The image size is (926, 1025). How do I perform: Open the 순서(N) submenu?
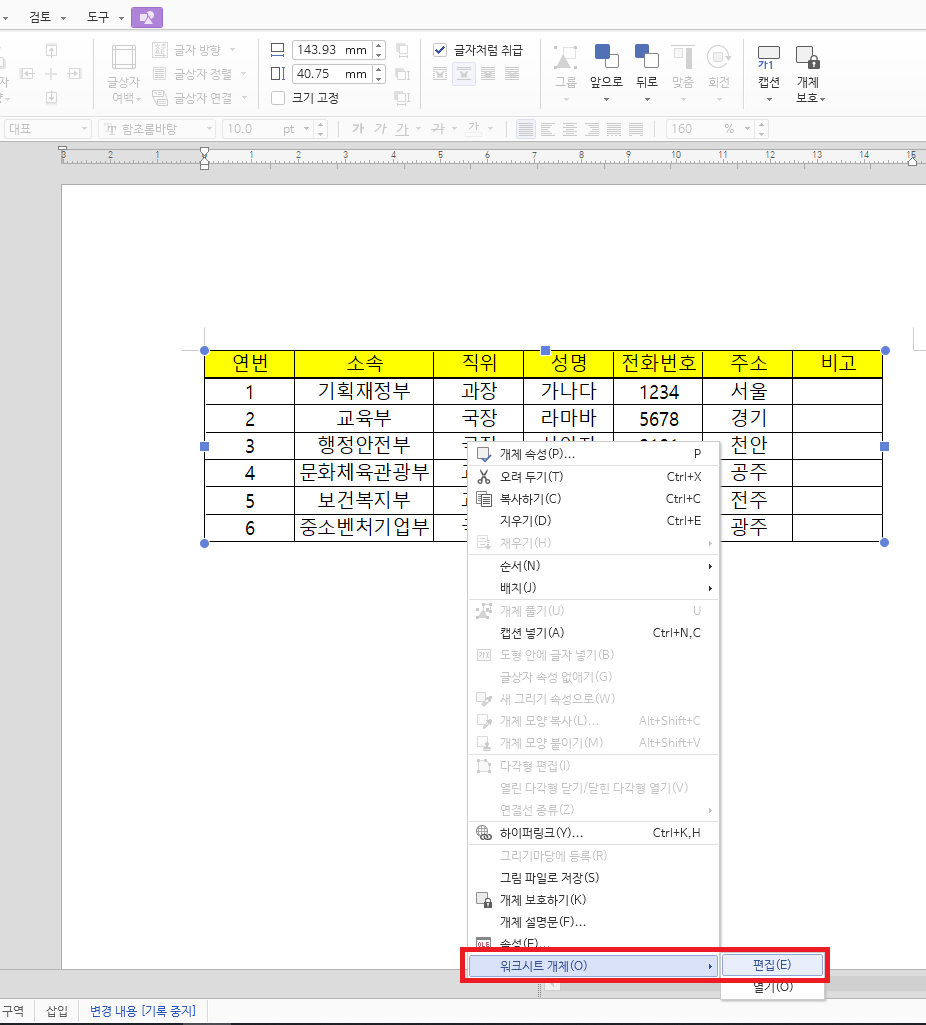pos(593,566)
